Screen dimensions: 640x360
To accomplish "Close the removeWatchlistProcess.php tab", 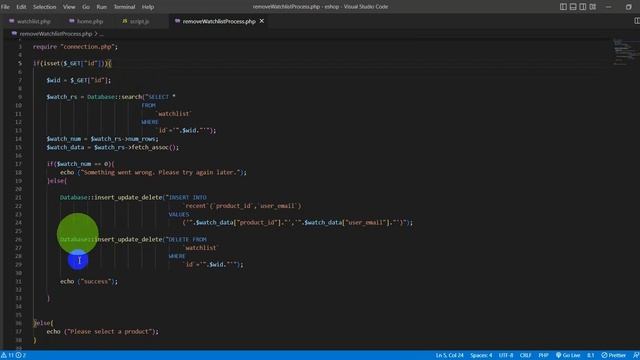I will pos(262,21).
